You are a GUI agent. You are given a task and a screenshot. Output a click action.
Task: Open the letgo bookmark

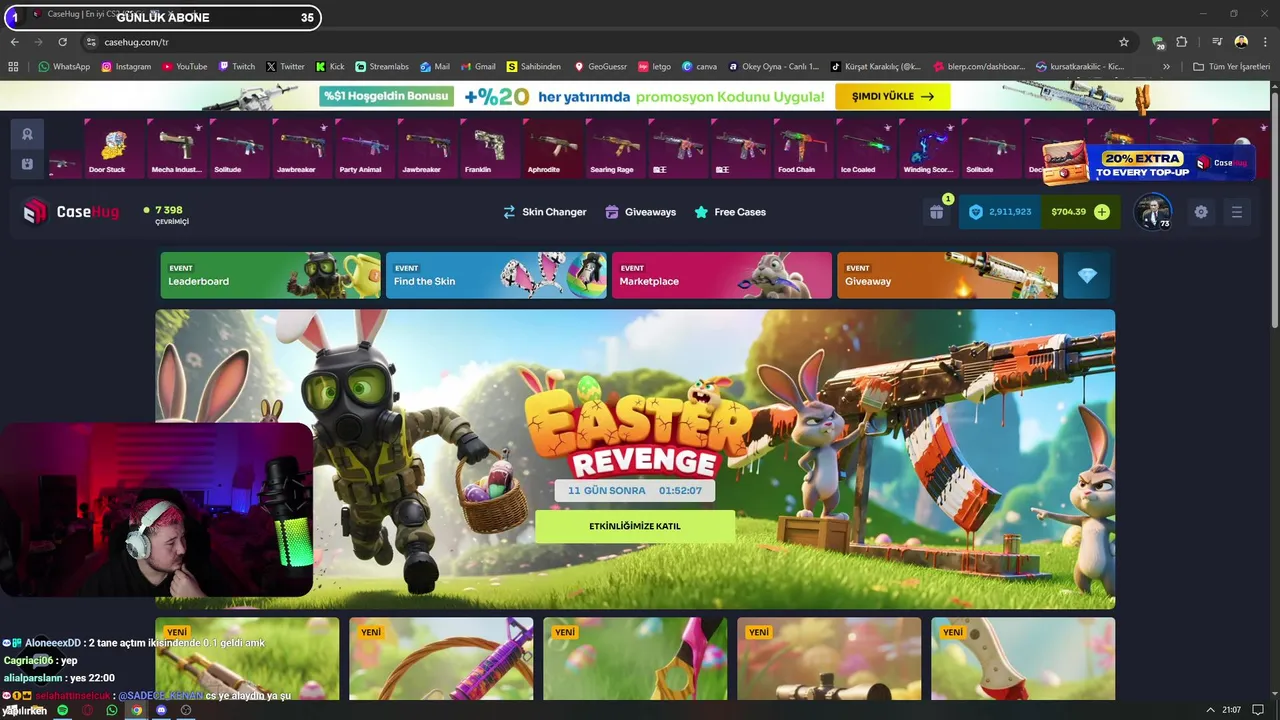655,67
